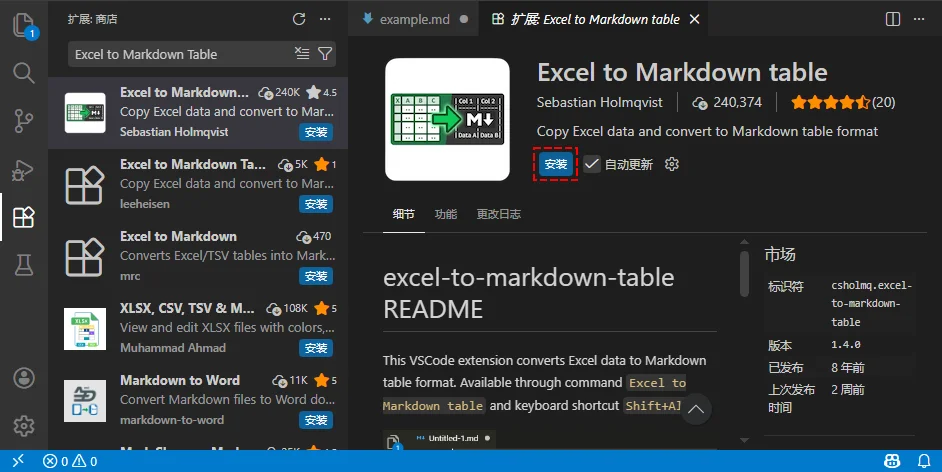Viewport: 942px width, 472px height.
Task: Click the scroll-to-top chevron button
Action: coord(696,410)
